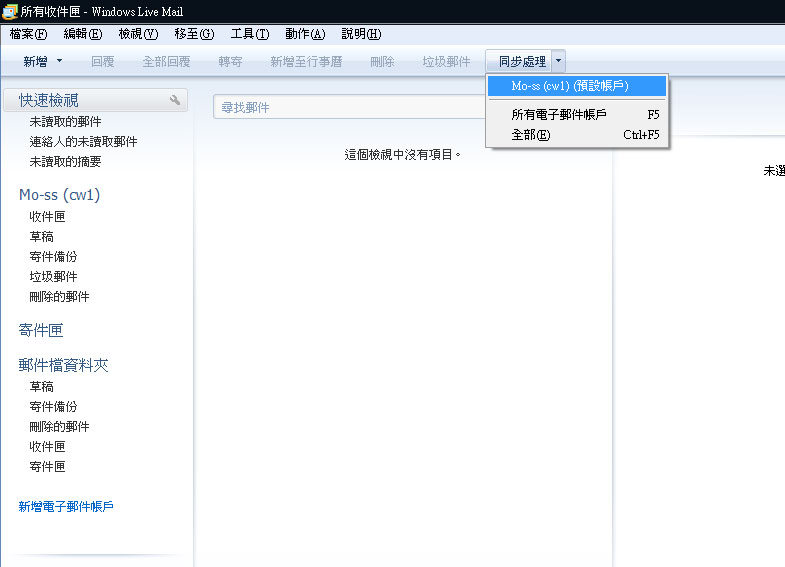The height and width of the screenshot is (567, 785).
Task: Open the 檔案(F) menu
Action: 29,34
